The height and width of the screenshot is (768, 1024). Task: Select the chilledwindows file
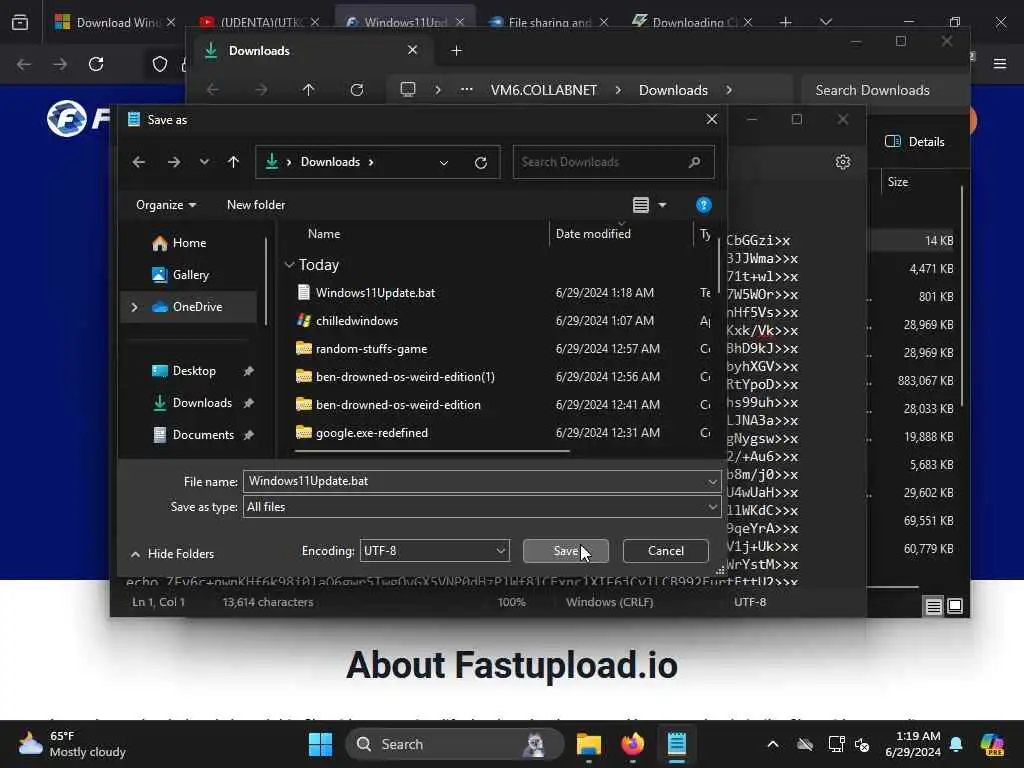(x=357, y=321)
